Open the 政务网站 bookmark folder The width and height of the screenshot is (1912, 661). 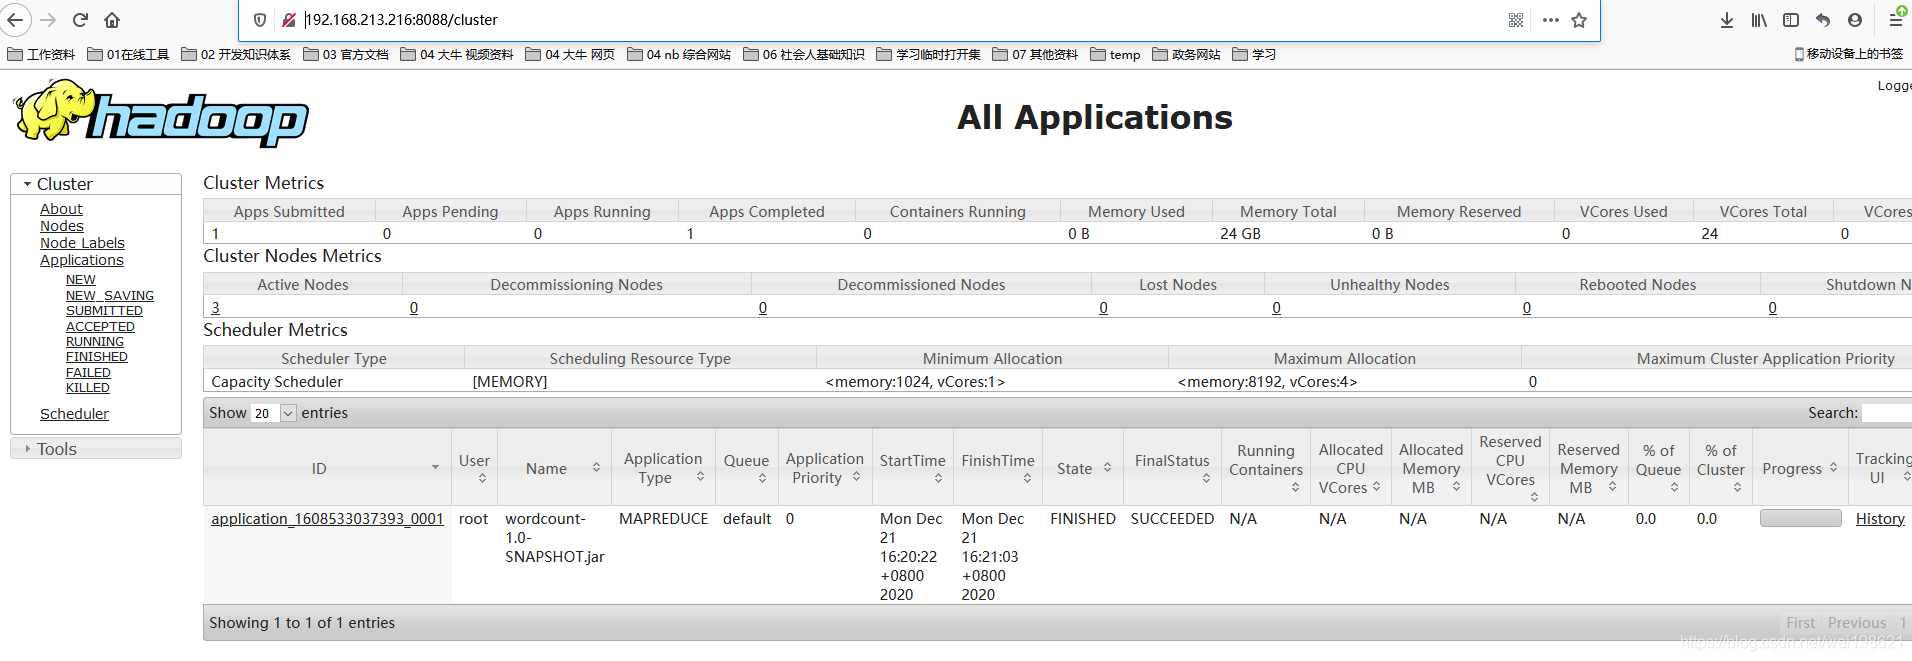click(x=1186, y=55)
